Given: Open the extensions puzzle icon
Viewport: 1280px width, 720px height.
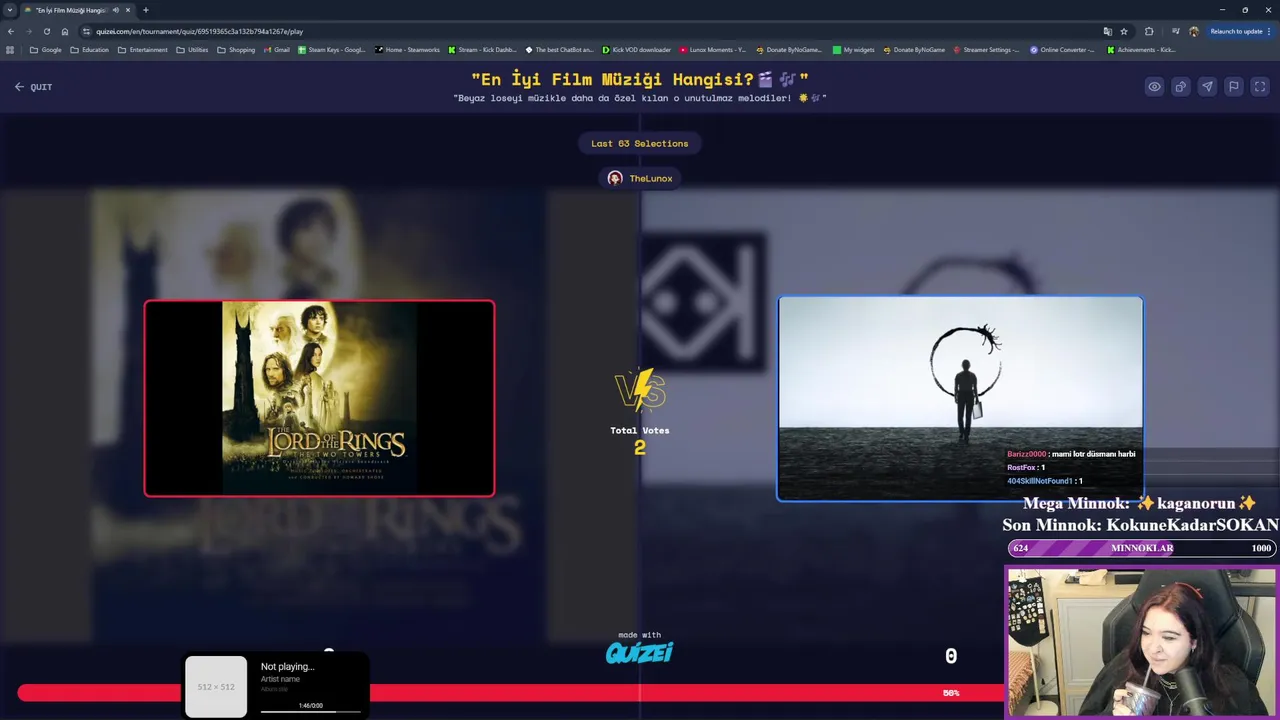Looking at the screenshot, I should tap(1149, 31).
